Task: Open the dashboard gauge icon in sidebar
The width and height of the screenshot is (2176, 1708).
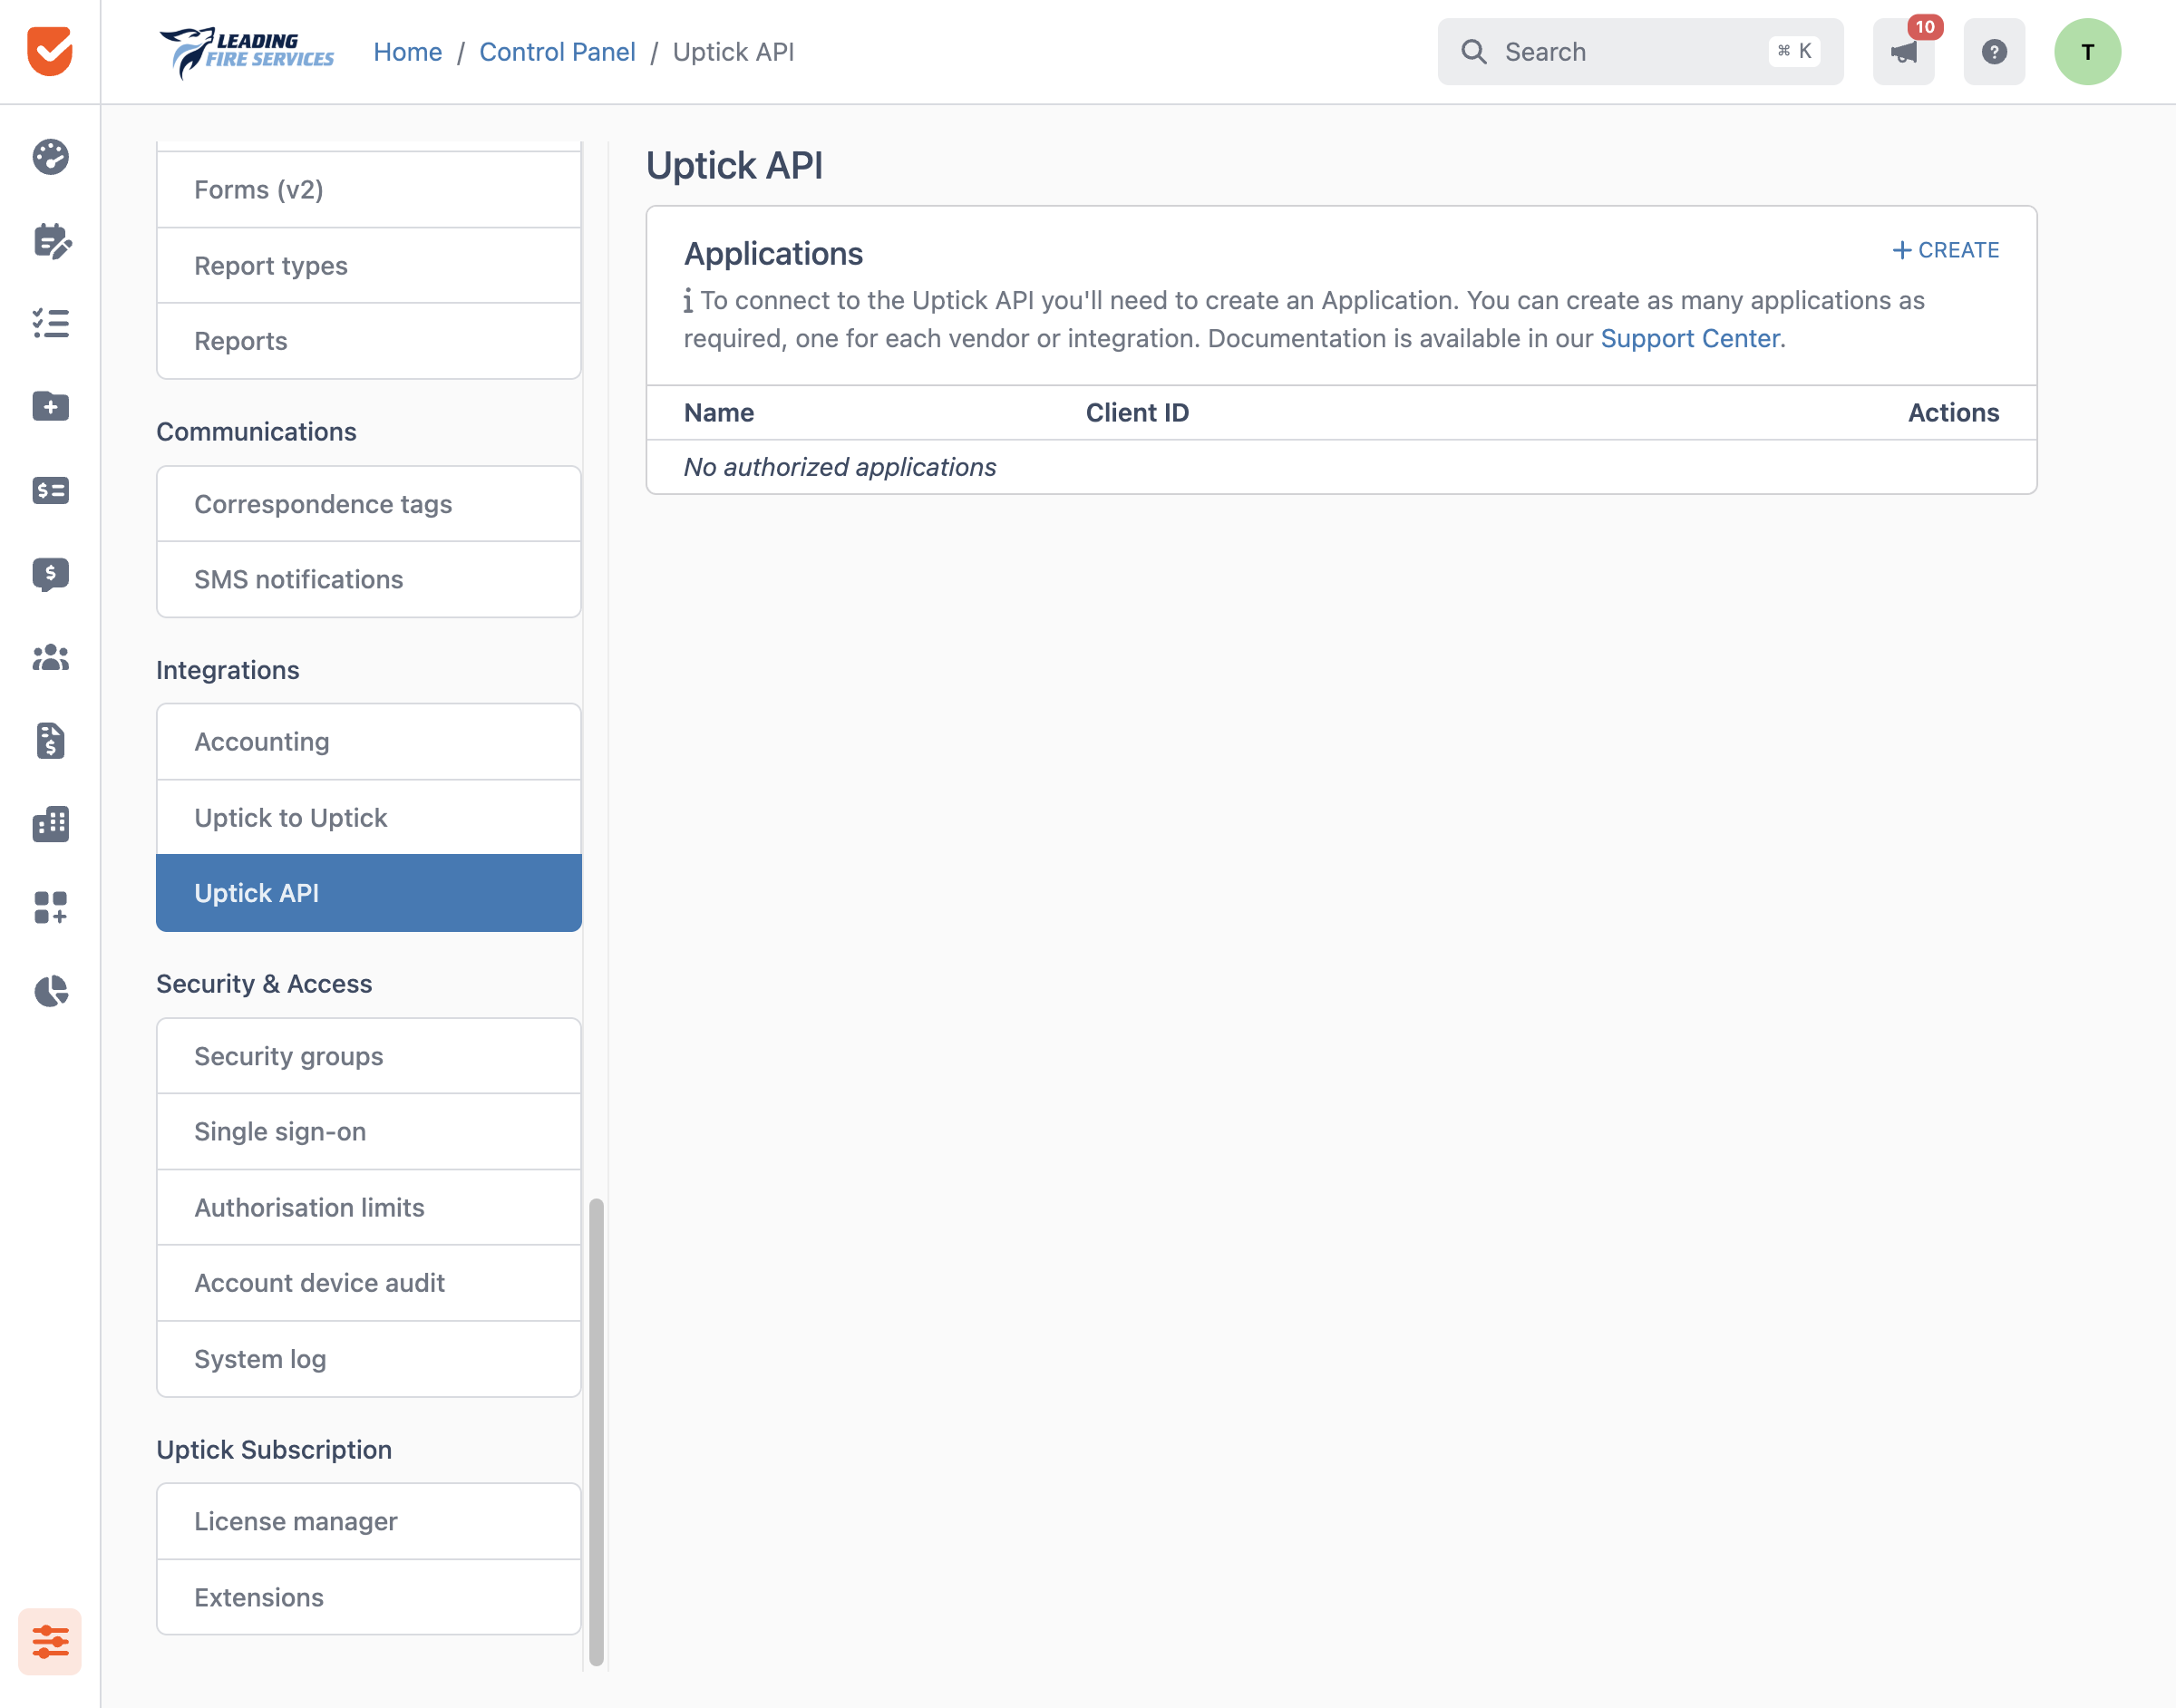Action: click(x=50, y=157)
